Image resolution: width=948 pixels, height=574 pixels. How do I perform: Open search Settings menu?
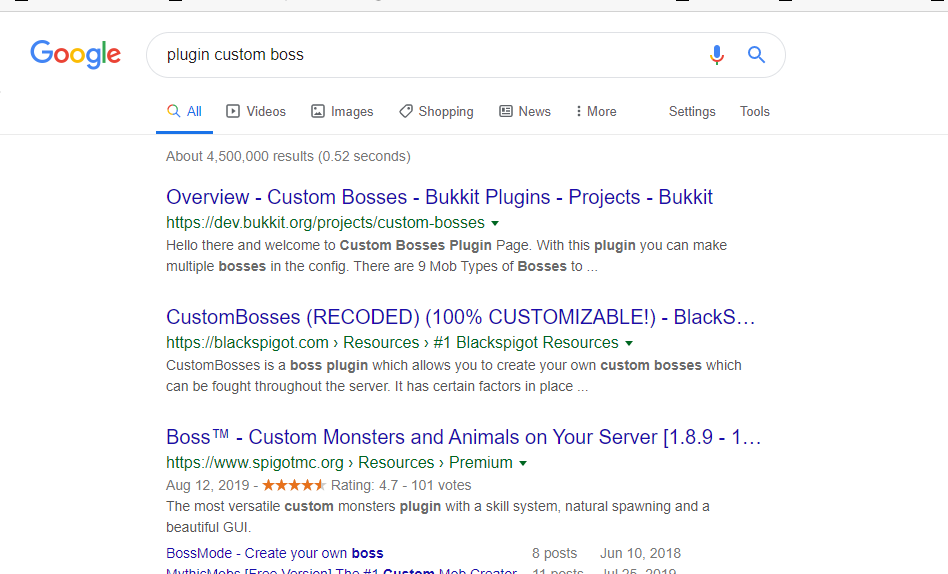point(692,112)
